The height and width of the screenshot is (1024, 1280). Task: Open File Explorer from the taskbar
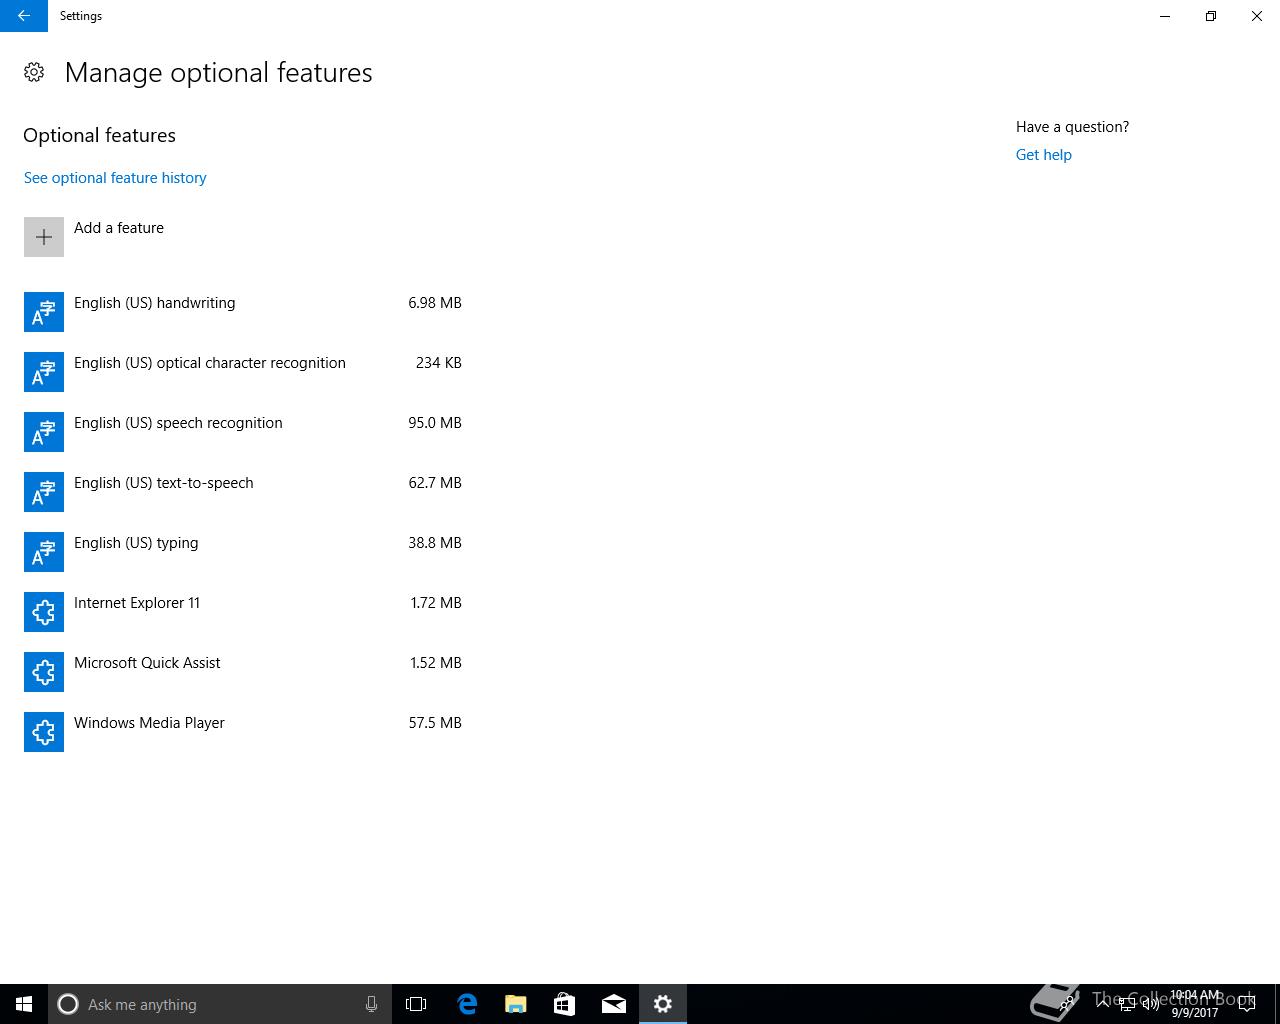tap(516, 1004)
